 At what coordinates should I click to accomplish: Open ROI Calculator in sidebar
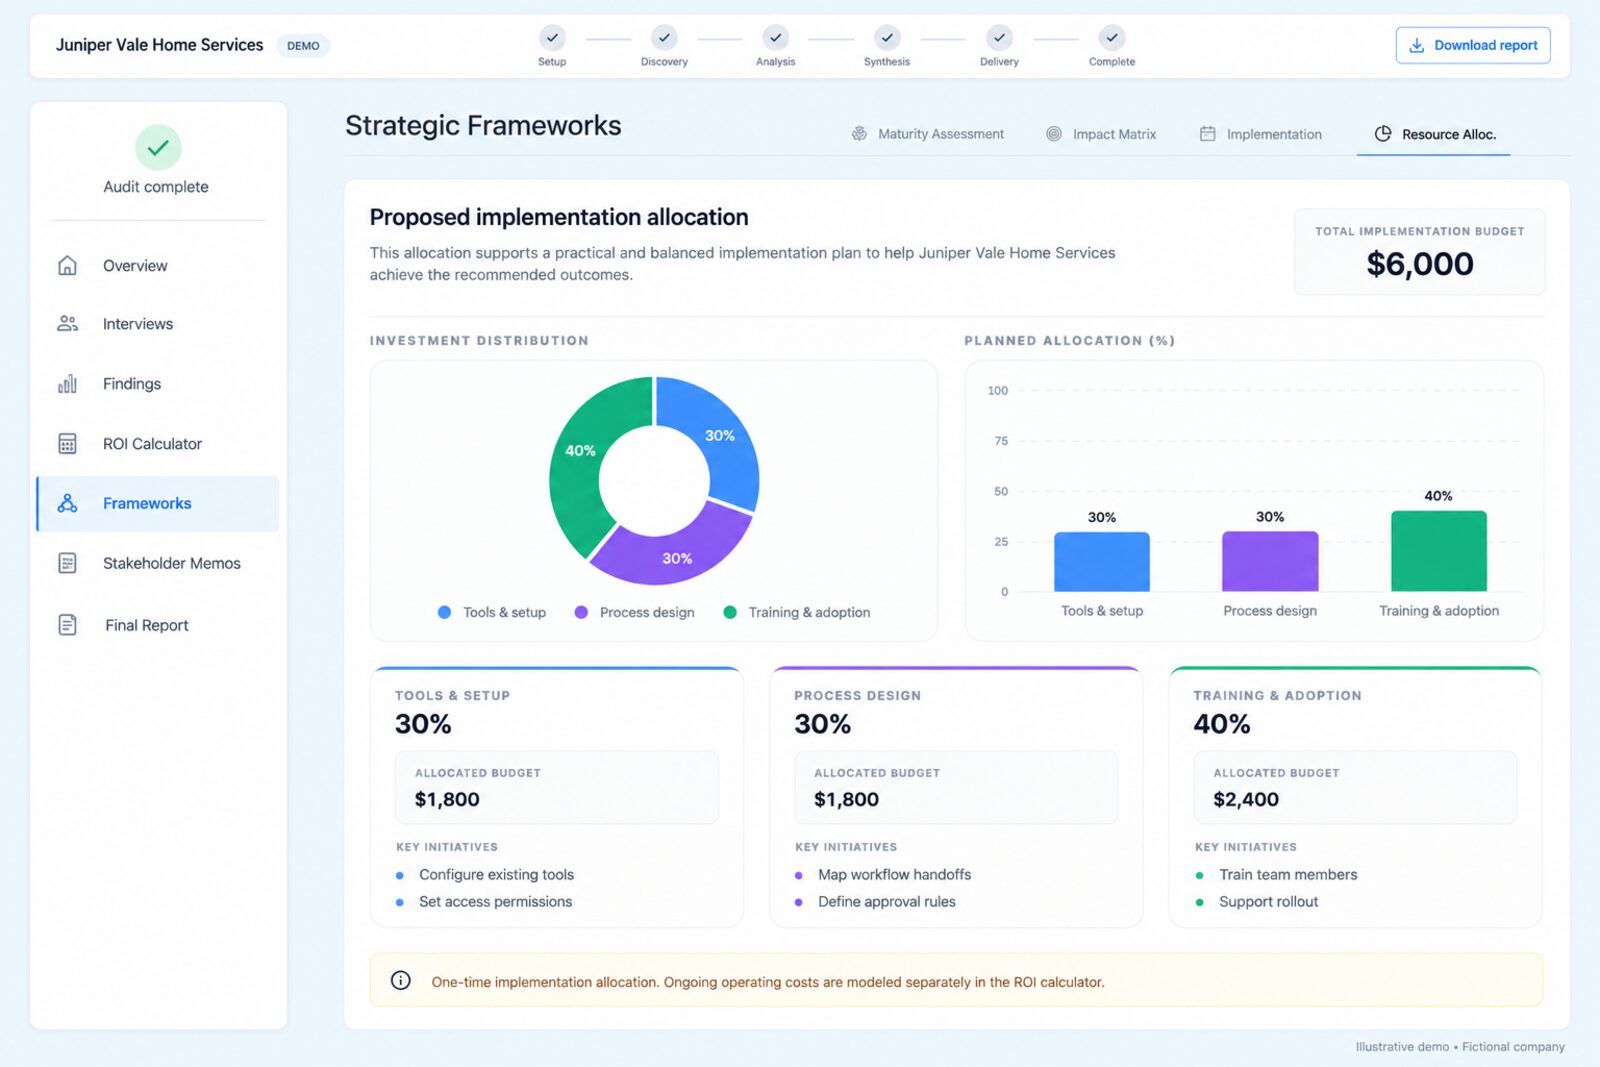point(158,444)
